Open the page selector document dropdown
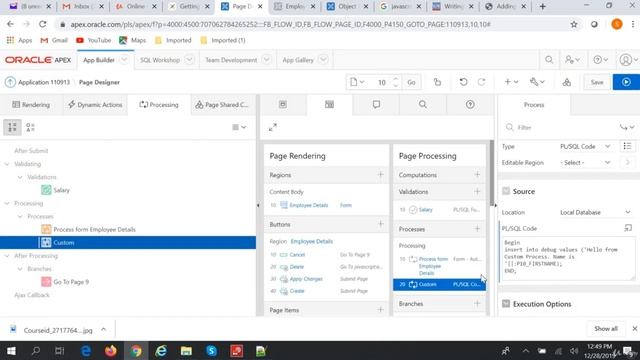640x360 pixels. click(x=357, y=82)
